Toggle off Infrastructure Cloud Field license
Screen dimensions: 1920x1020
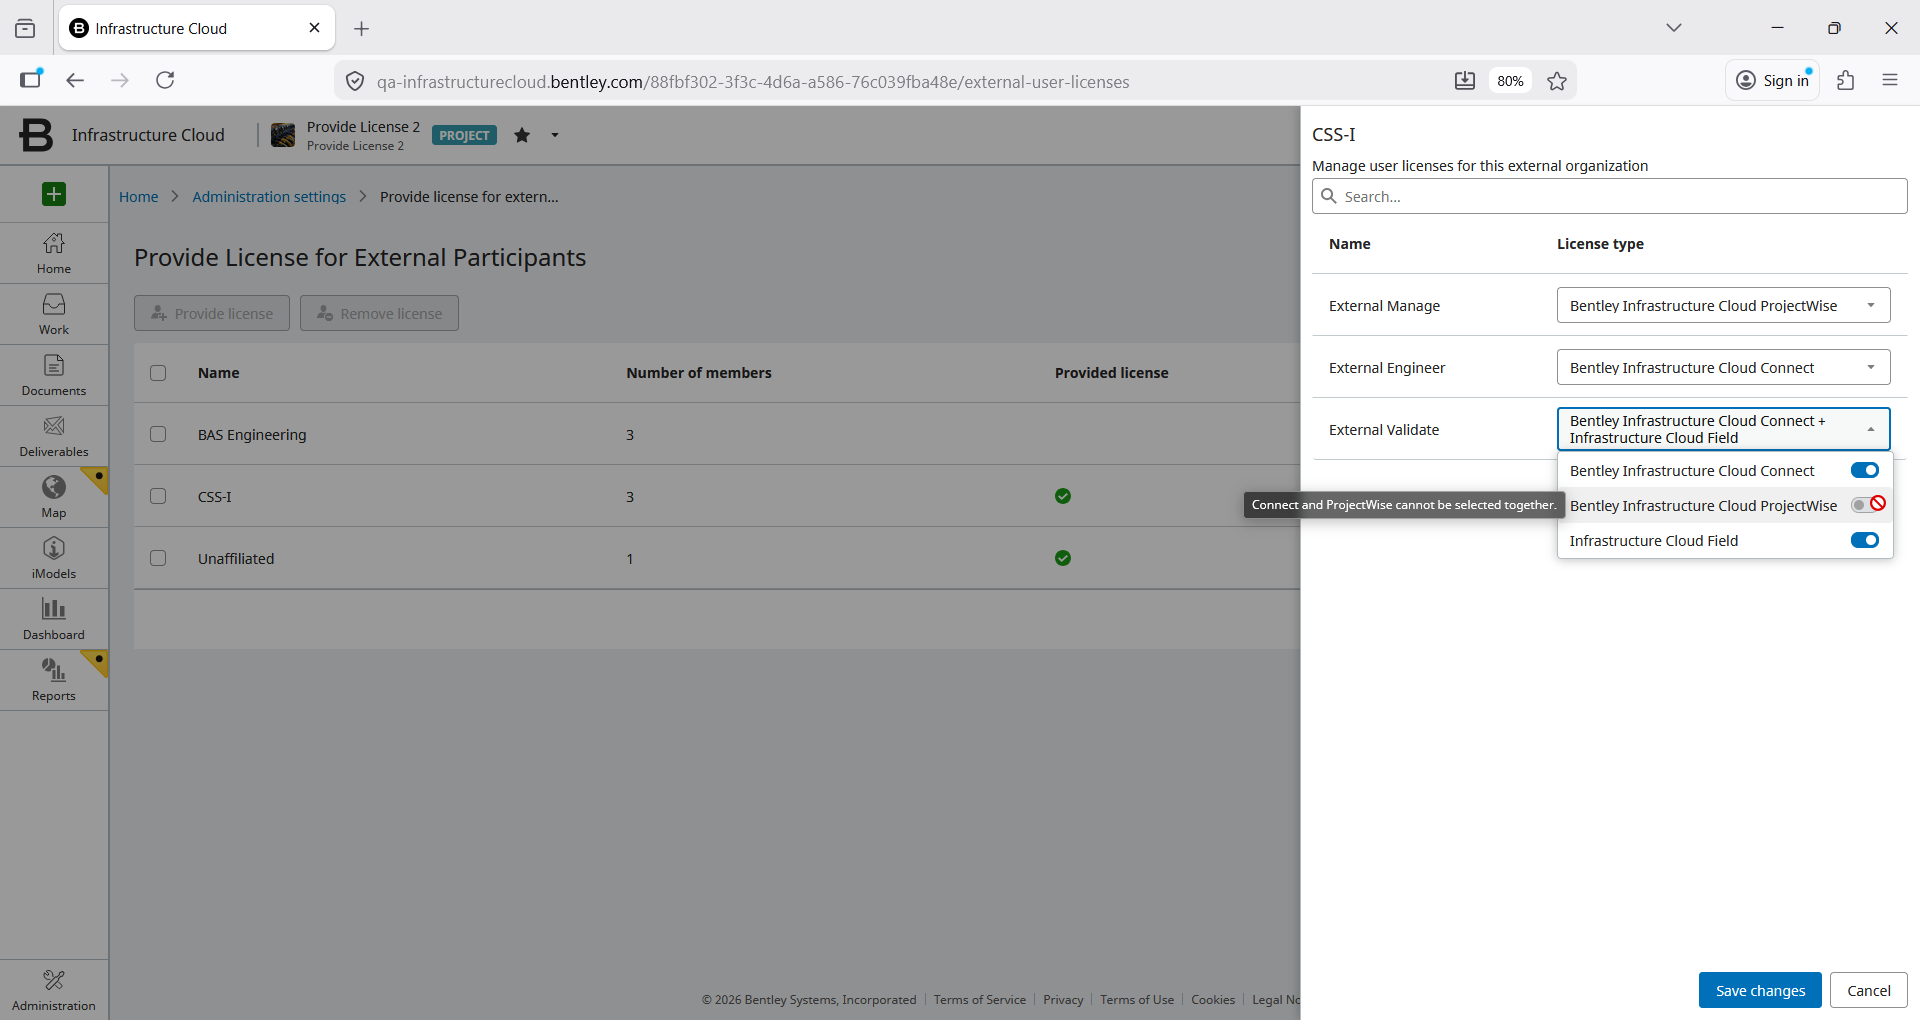tap(1864, 541)
